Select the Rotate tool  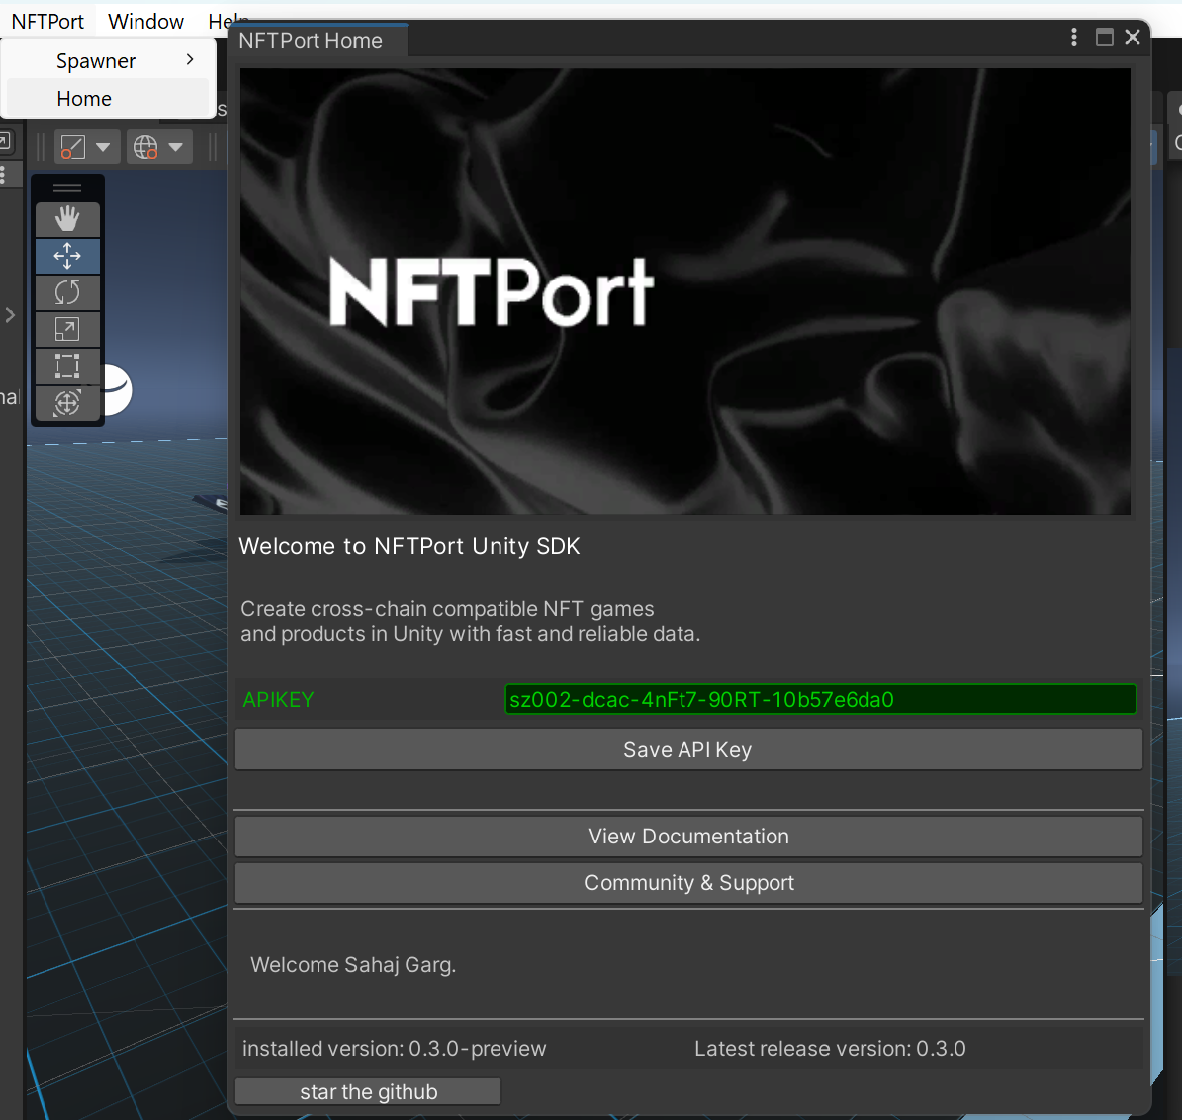coord(67,292)
